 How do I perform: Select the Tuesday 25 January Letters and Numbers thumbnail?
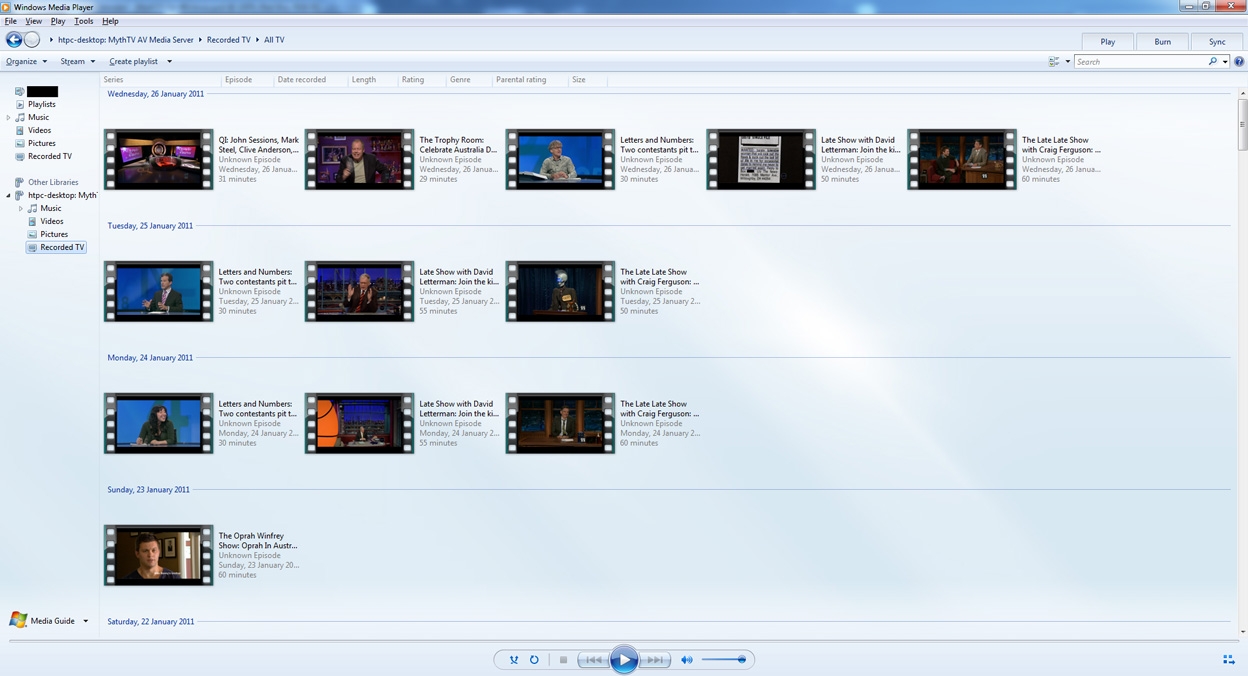(x=159, y=291)
